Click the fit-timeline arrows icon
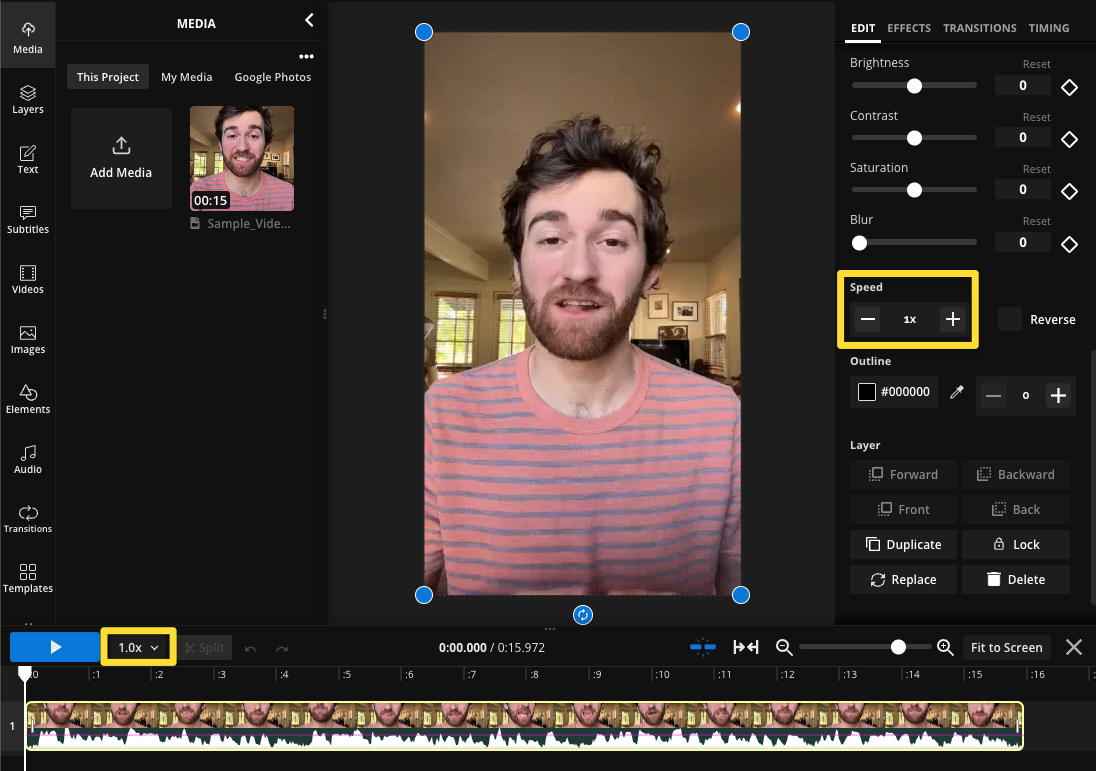Viewport: 1096px width, 771px height. click(x=746, y=648)
